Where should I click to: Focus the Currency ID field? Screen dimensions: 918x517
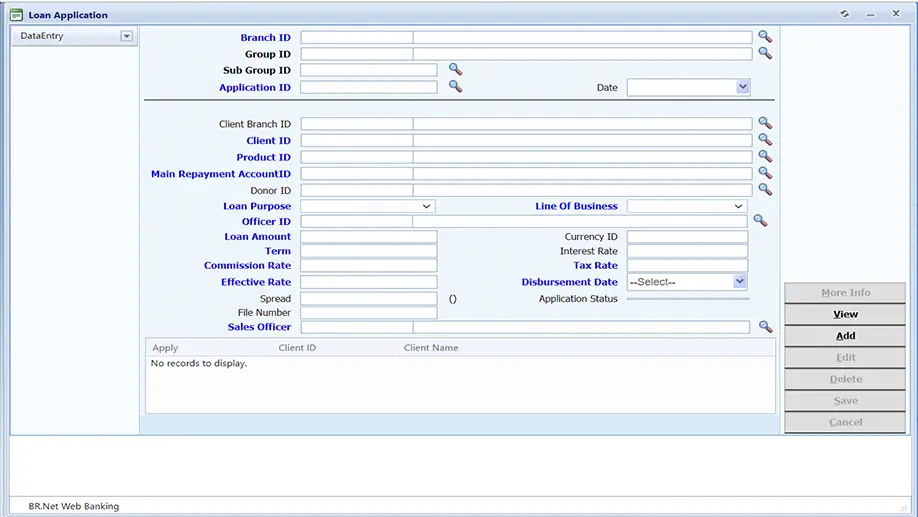[x=687, y=237]
